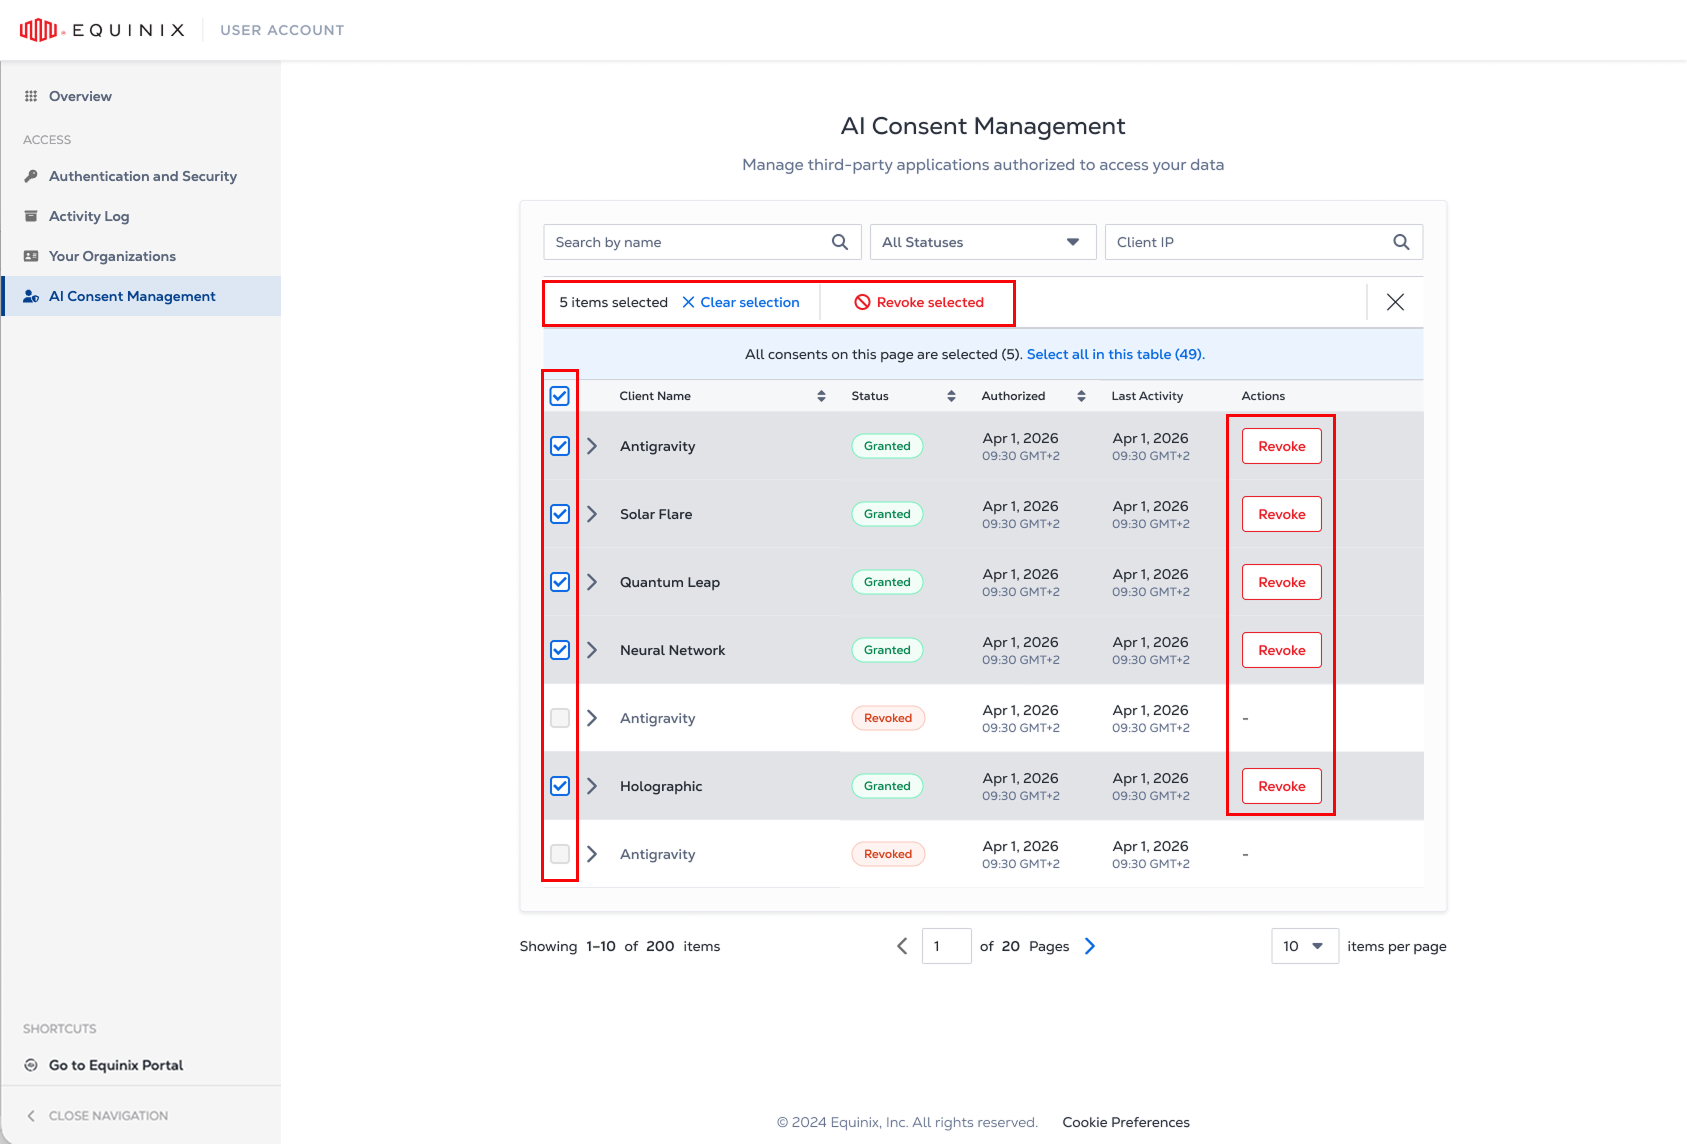Click the page number input field
This screenshot has height=1144, width=1687.
tap(946, 946)
